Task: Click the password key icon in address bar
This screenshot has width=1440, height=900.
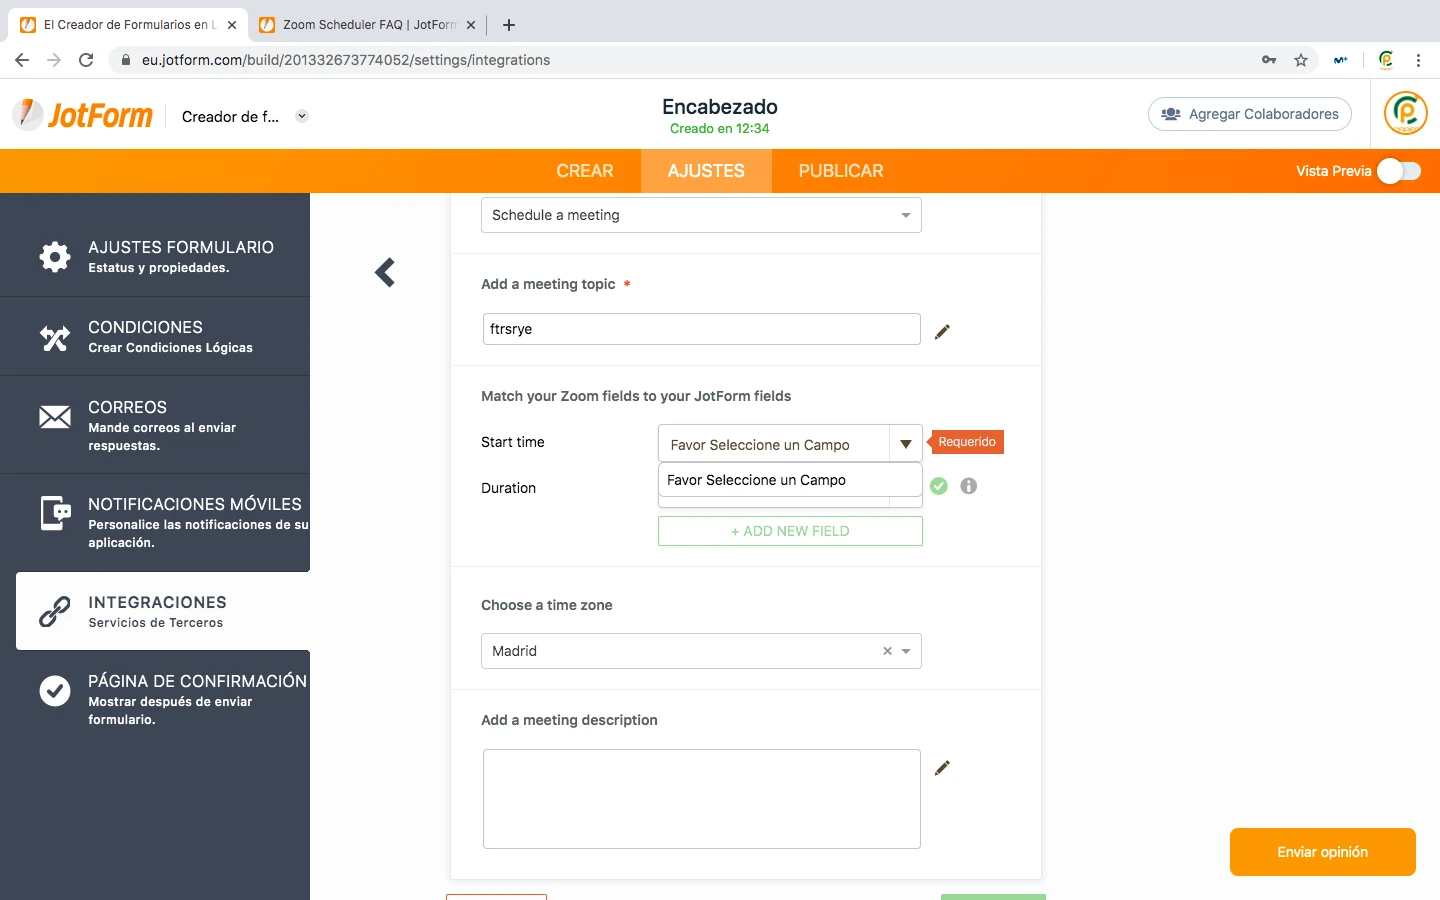Action: pos(1268,60)
